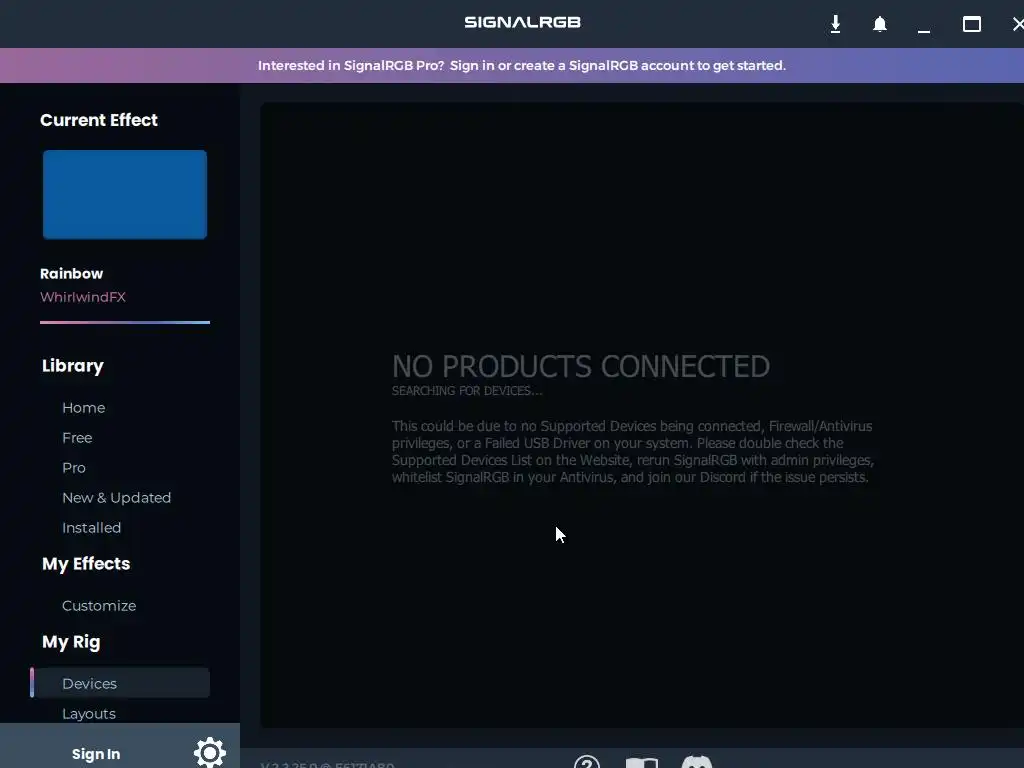Screen dimensions: 1024x768
Task: Open settings via the gear icon
Action: coord(210,752)
